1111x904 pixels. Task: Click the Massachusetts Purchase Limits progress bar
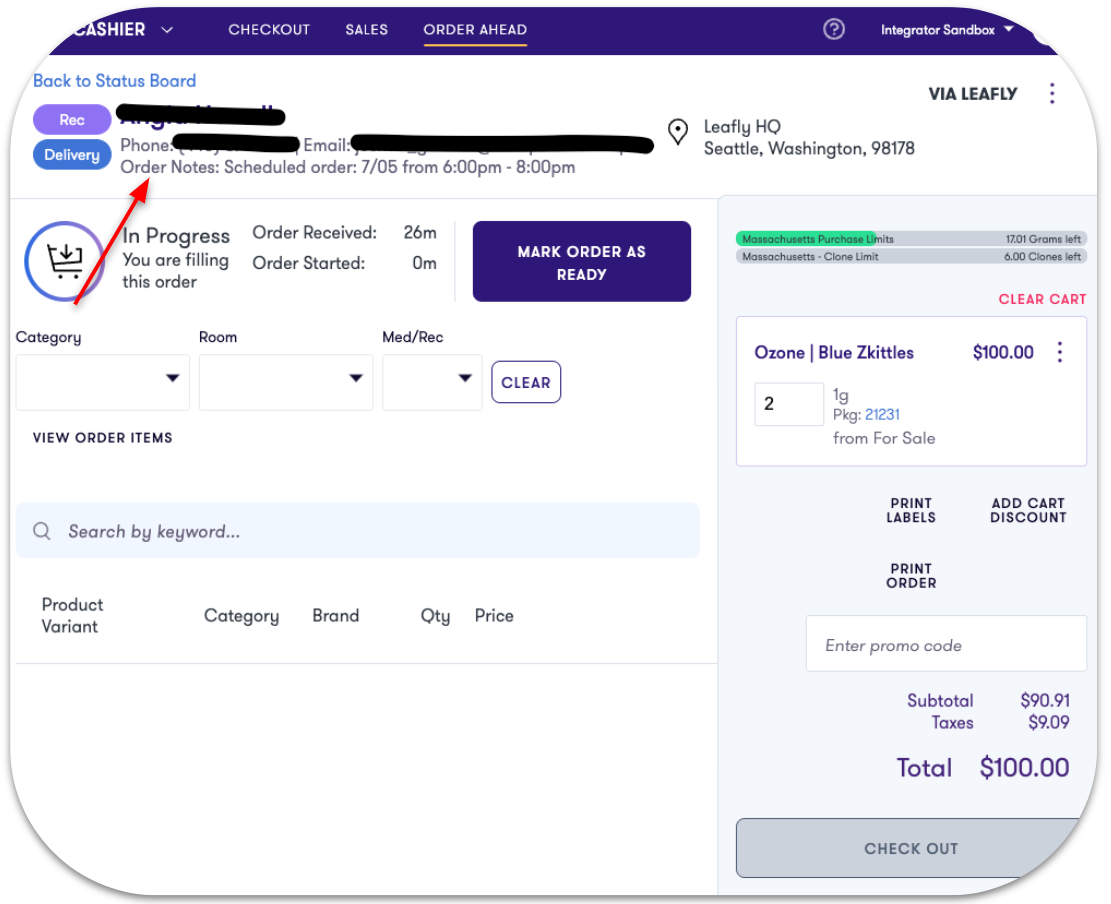pos(911,239)
